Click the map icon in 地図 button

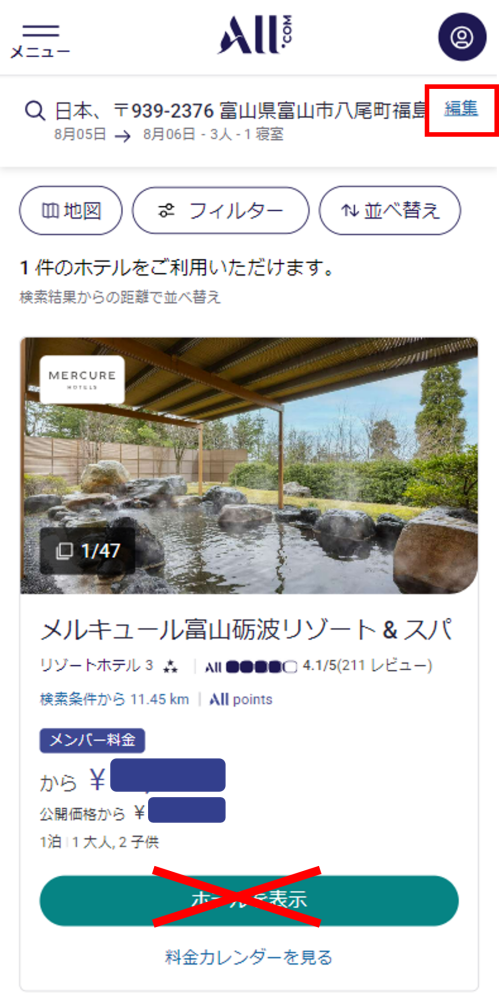click(x=50, y=211)
